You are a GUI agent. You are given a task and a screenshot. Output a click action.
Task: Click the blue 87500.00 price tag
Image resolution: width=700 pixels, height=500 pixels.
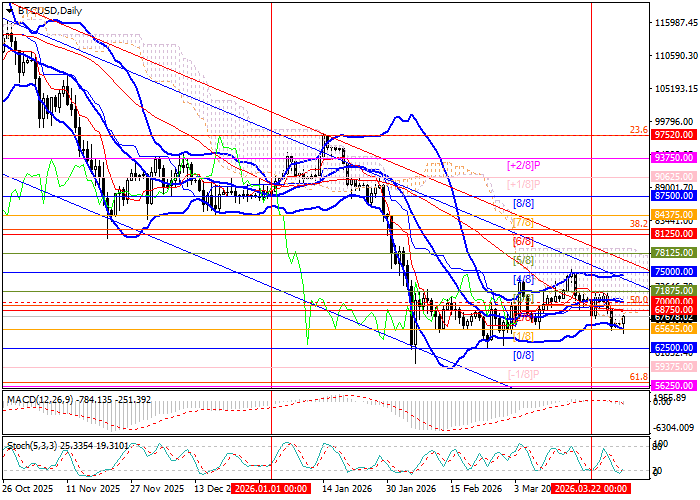[671, 198]
